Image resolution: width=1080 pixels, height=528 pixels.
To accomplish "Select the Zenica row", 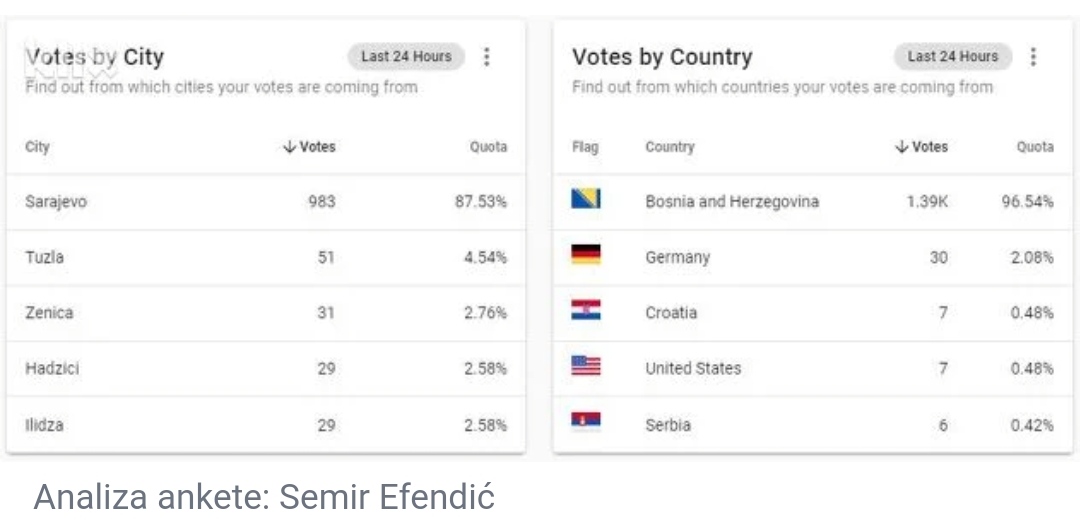I will tap(266, 313).
